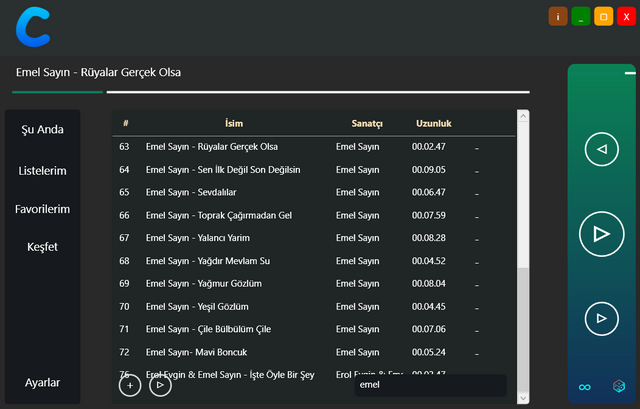Open the Listelerim section
This screenshot has width=640, height=409.
[x=42, y=171]
